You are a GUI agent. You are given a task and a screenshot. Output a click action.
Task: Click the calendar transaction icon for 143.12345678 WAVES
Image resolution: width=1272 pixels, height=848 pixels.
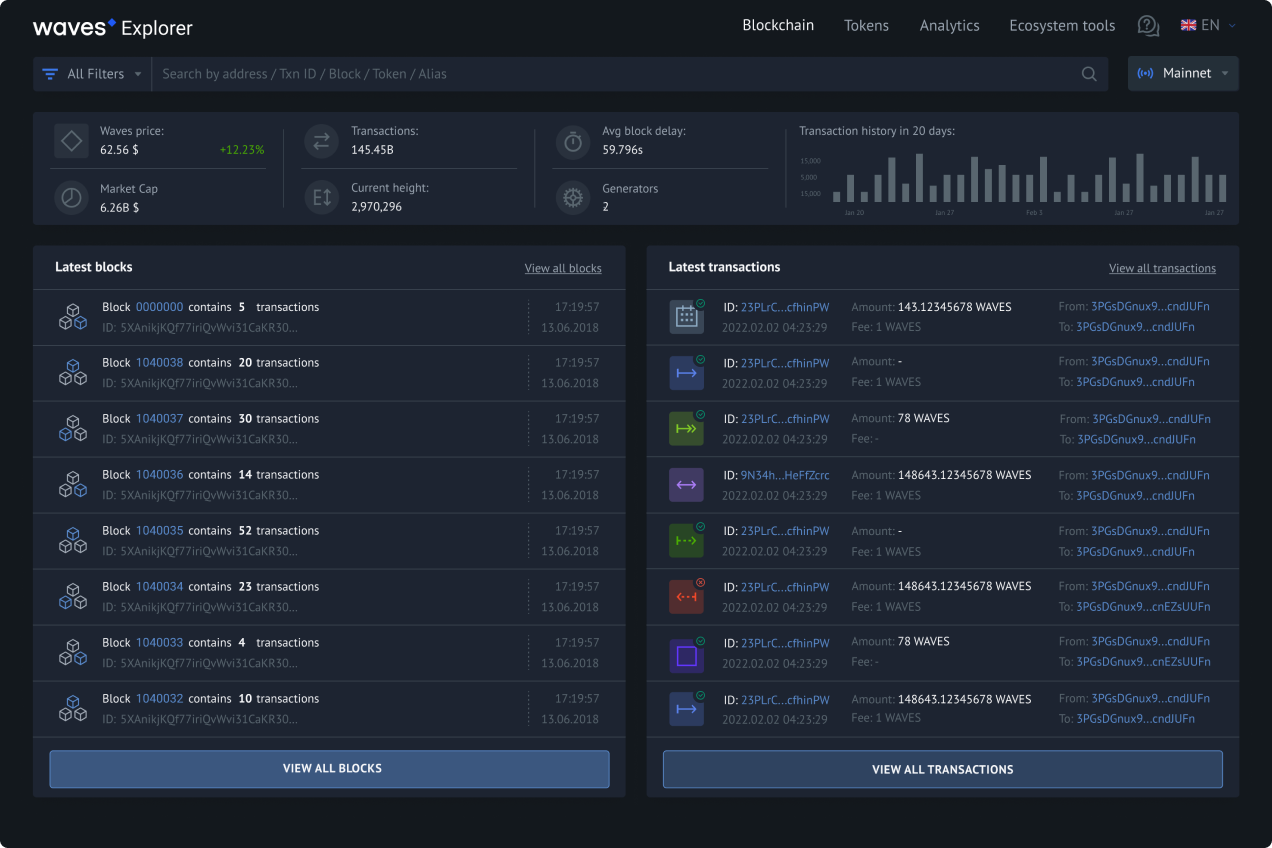687,317
